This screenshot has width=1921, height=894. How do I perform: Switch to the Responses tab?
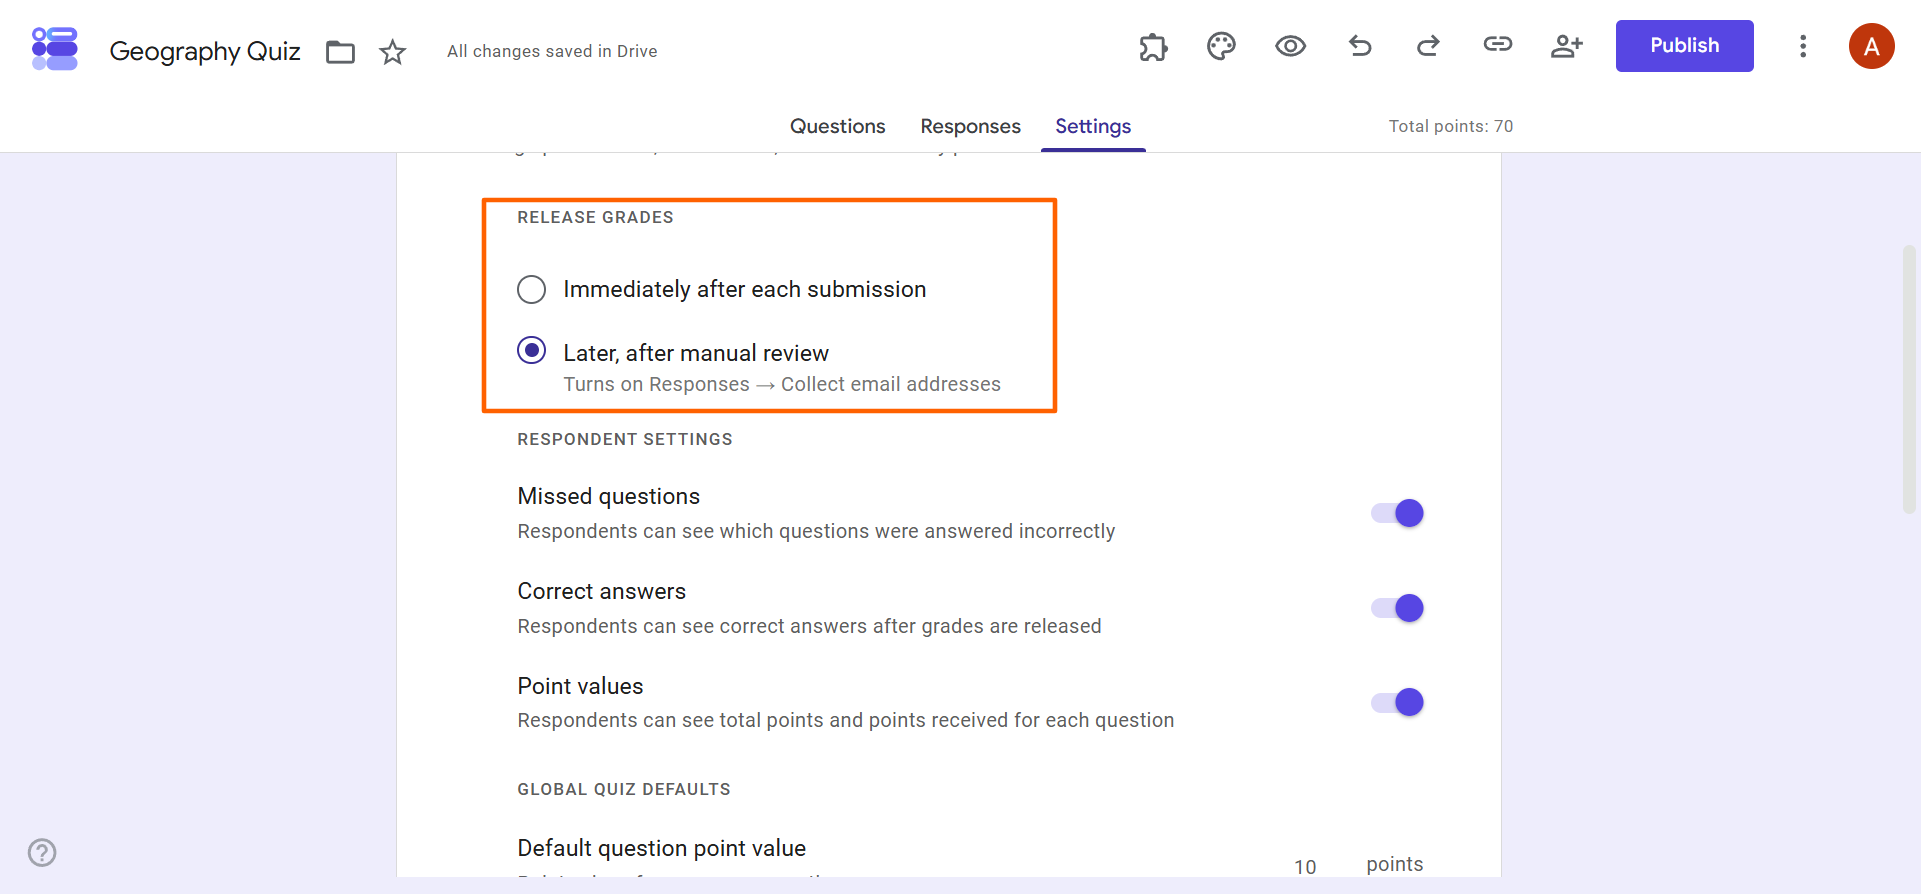point(970,126)
